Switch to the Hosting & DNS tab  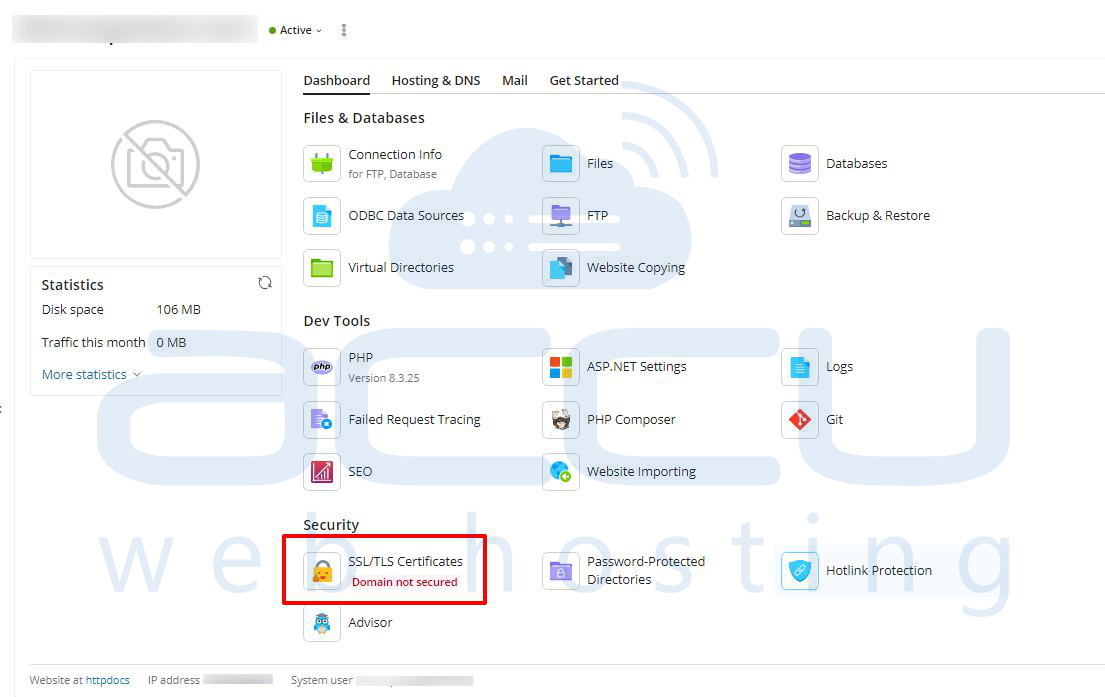[x=435, y=80]
